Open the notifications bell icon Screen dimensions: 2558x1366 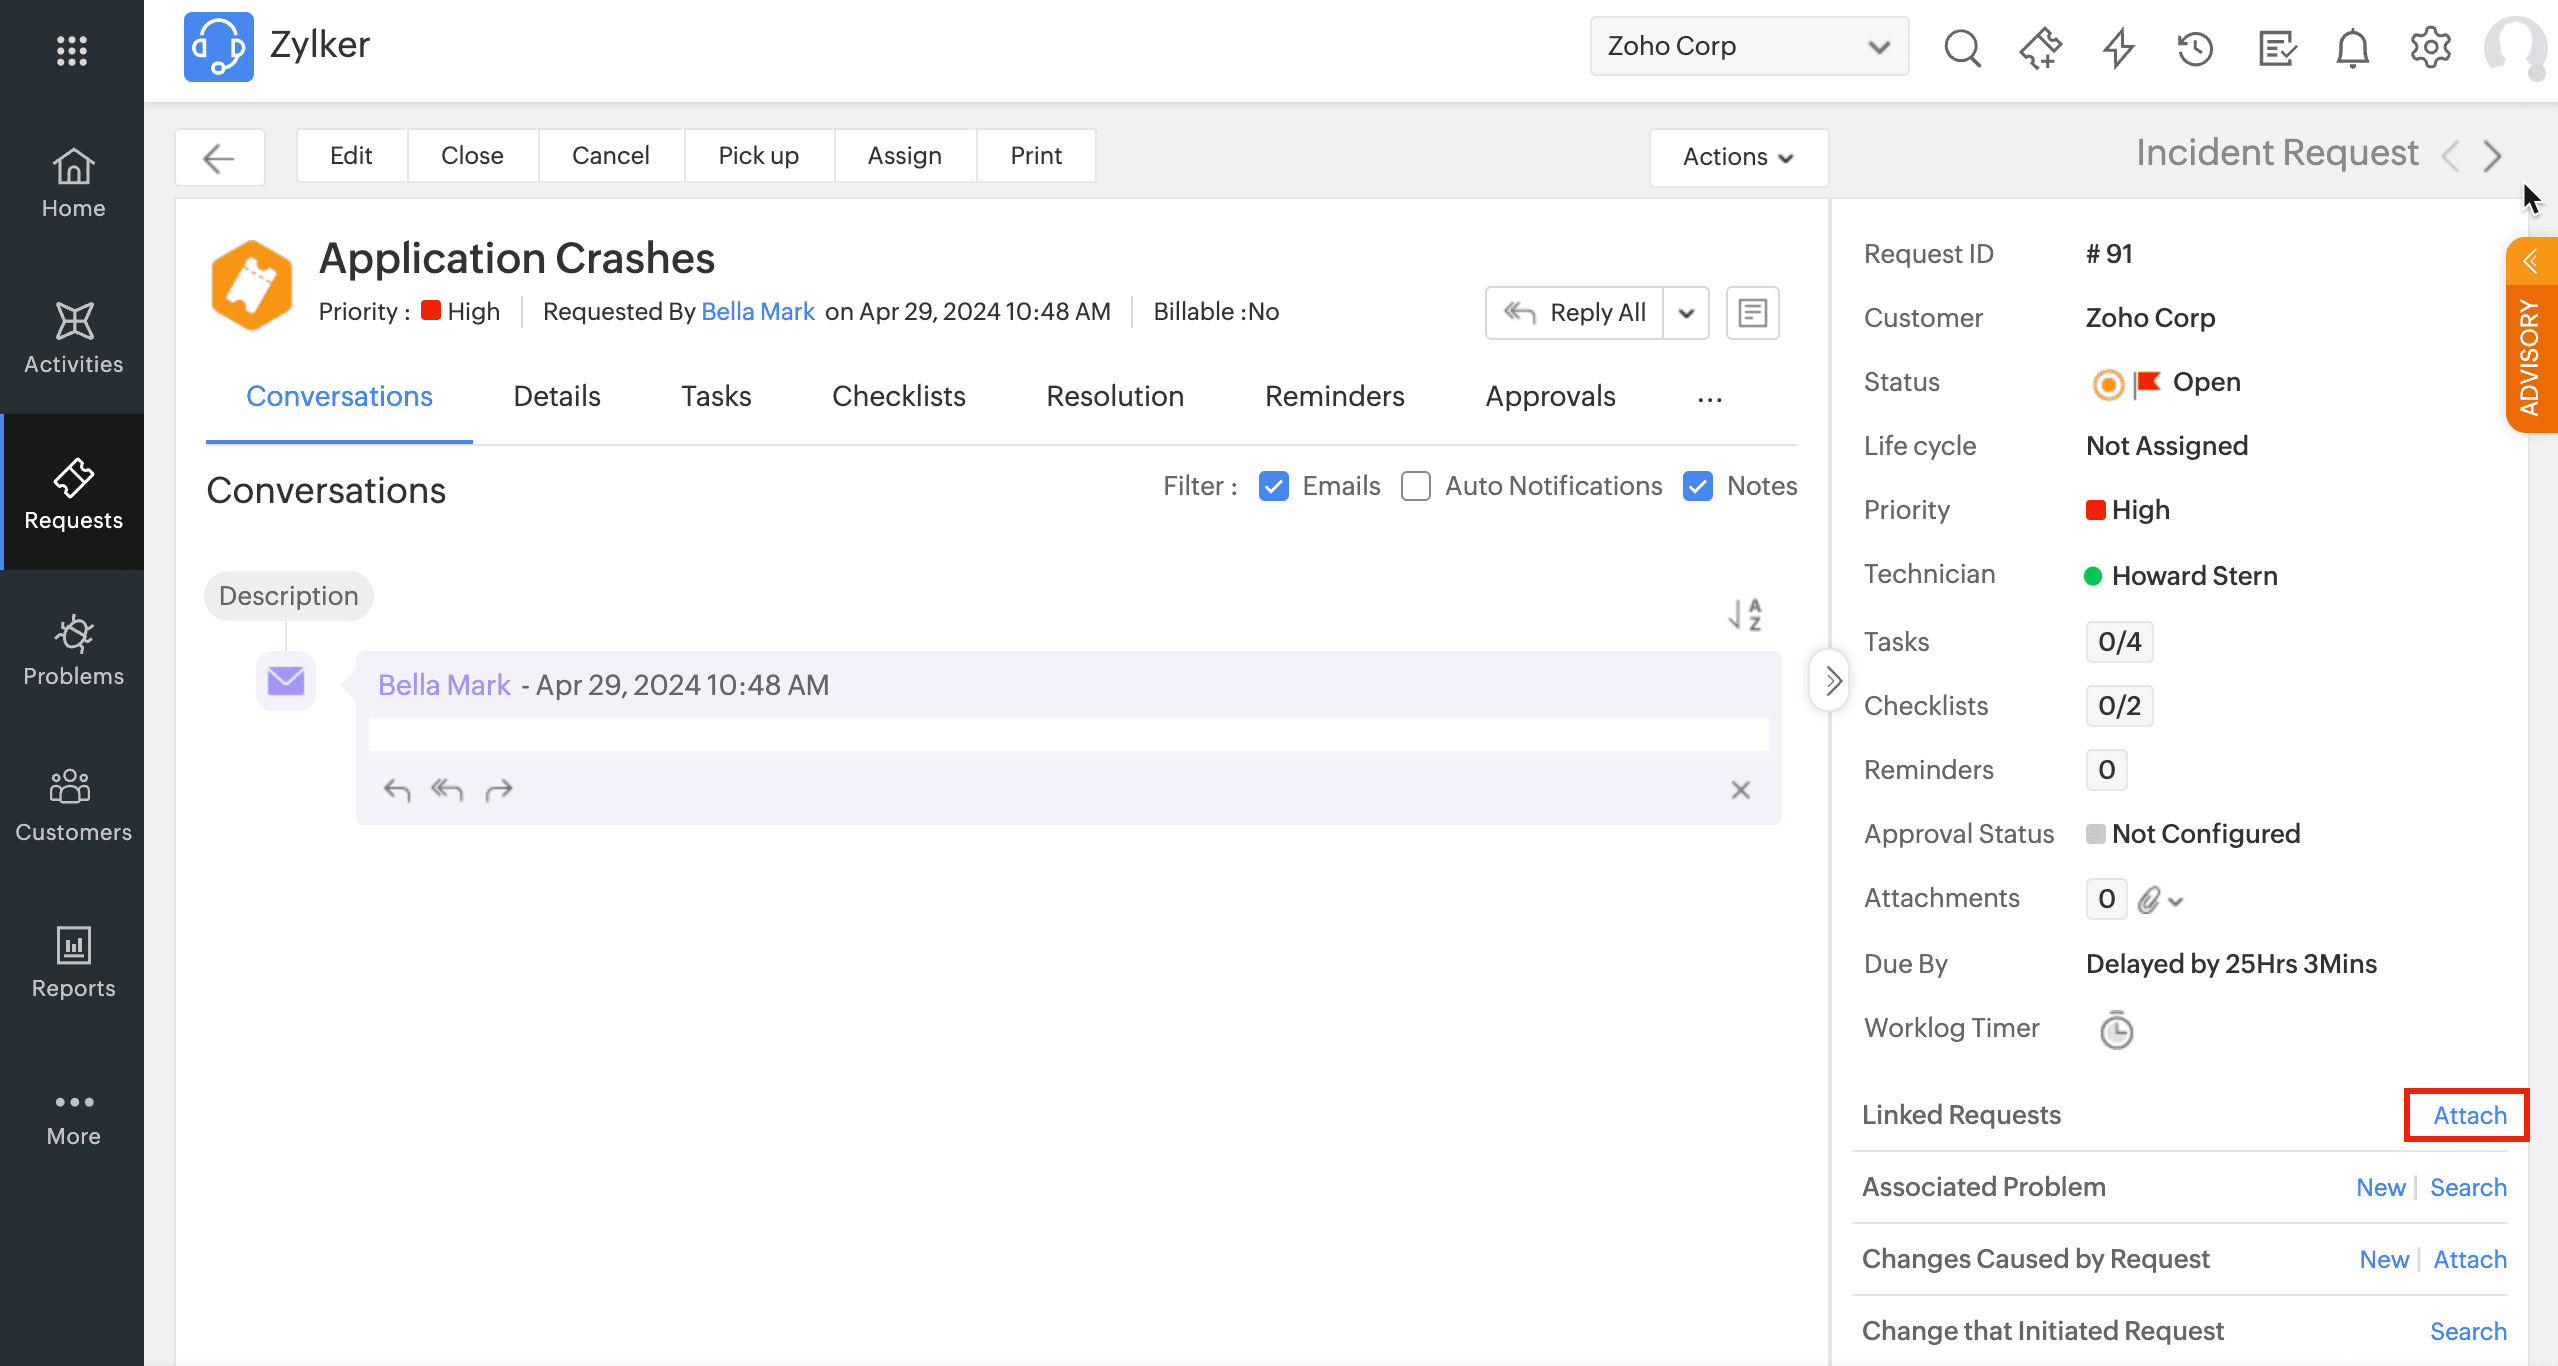coord(2352,47)
